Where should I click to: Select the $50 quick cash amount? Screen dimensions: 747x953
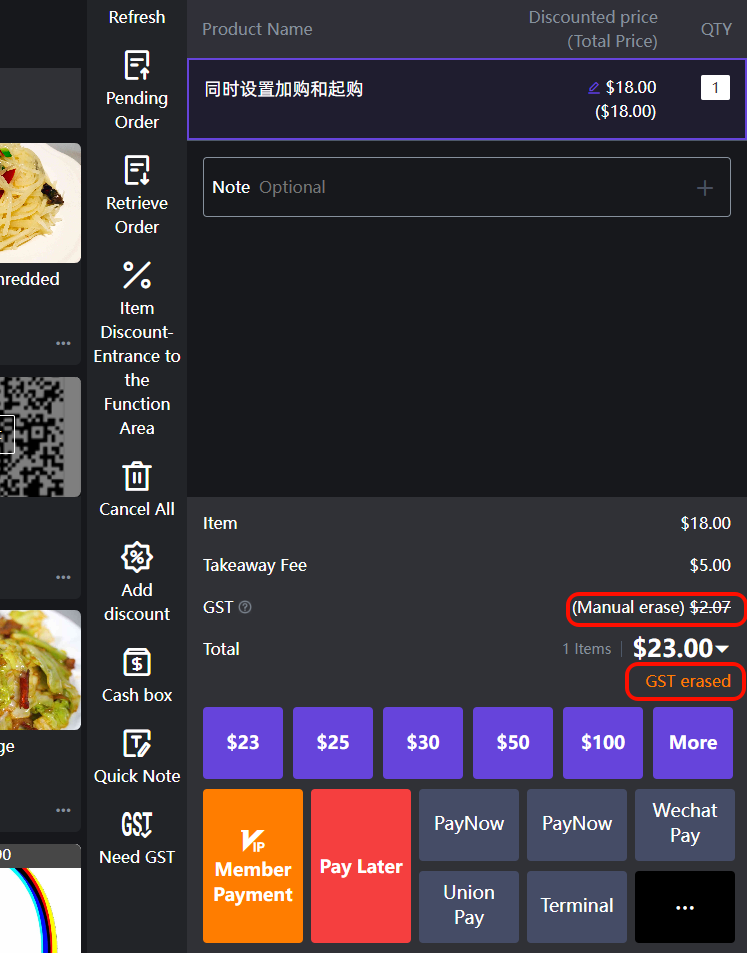[x=513, y=743]
